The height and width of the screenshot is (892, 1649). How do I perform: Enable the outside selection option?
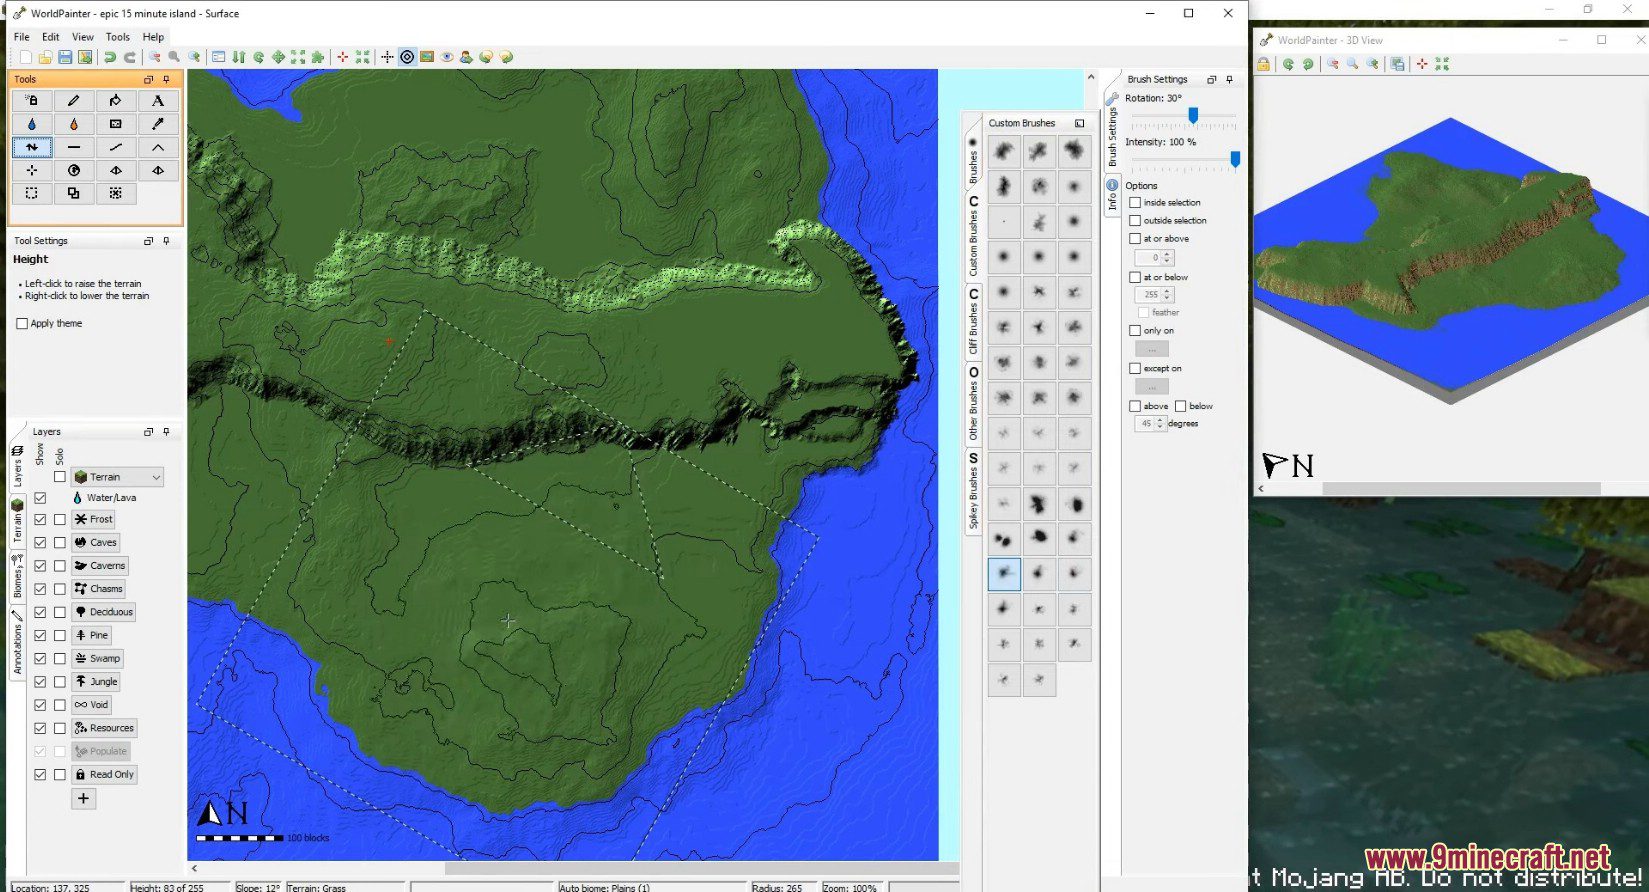point(1135,220)
